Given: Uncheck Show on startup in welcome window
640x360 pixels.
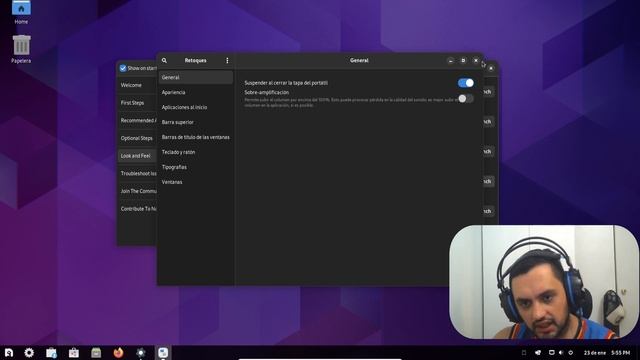Looking at the screenshot, I should coord(123,68).
